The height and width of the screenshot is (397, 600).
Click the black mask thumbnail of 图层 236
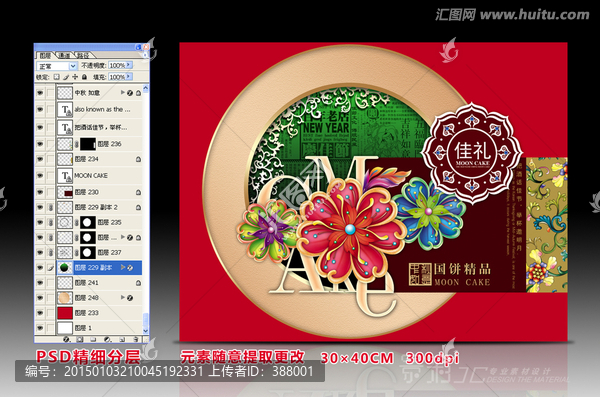[88, 144]
